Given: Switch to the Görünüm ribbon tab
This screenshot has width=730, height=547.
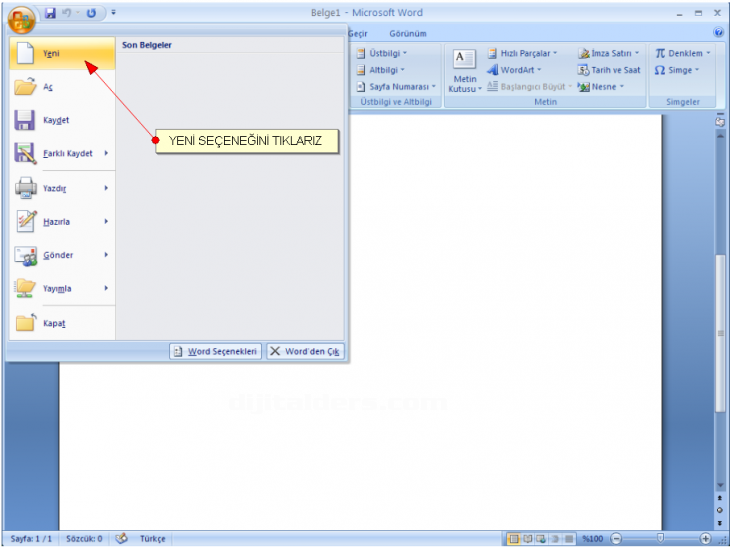Looking at the screenshot, I should pos(408,34).
